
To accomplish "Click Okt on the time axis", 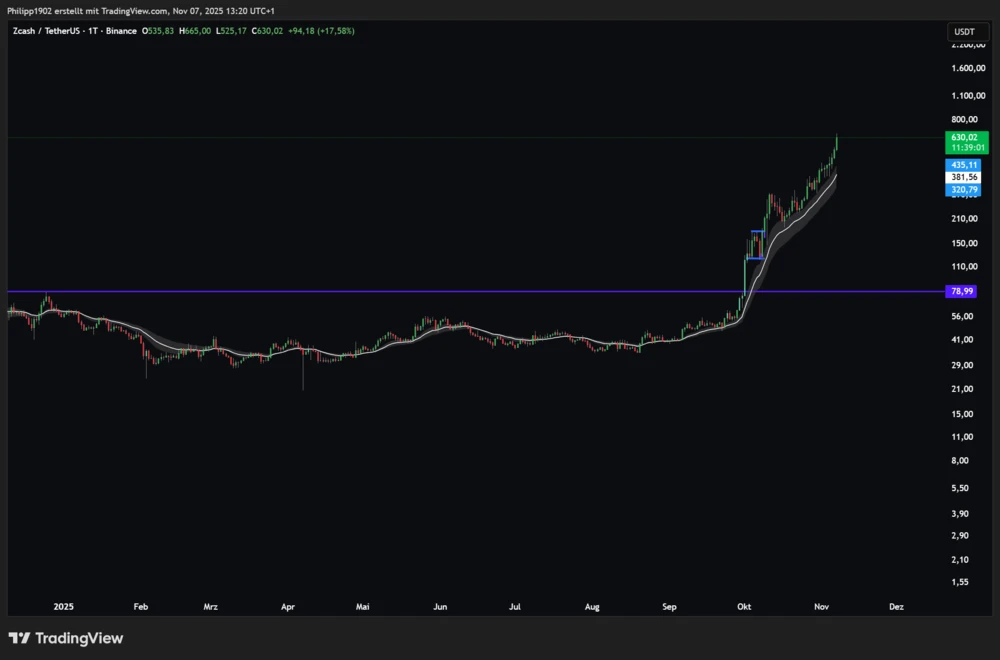I will click(x=743, y=606).
